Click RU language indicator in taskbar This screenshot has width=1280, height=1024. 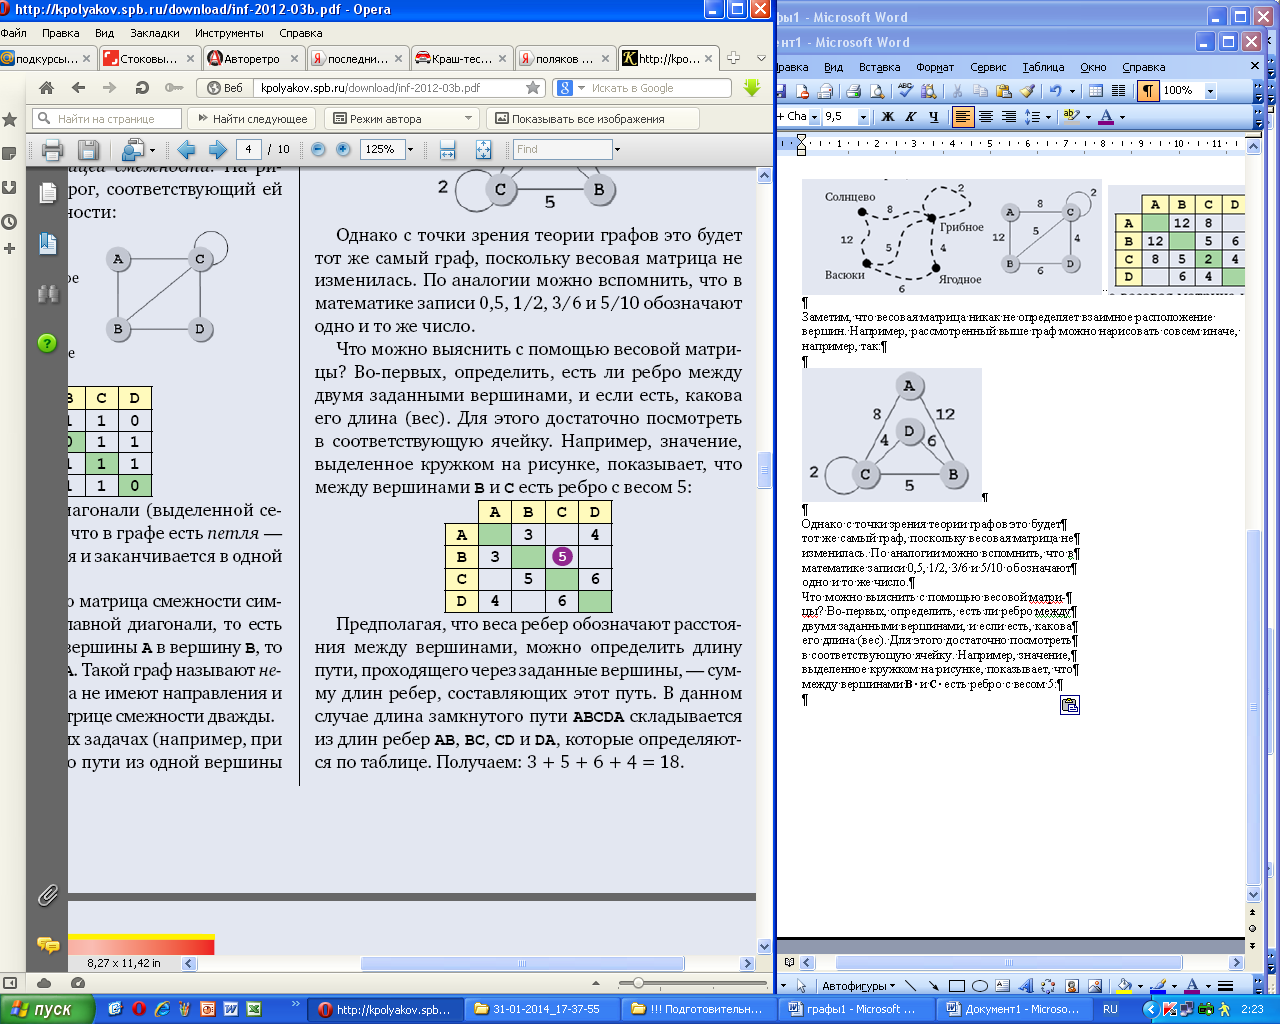pyautogui.click(x=1110, y=1009)
